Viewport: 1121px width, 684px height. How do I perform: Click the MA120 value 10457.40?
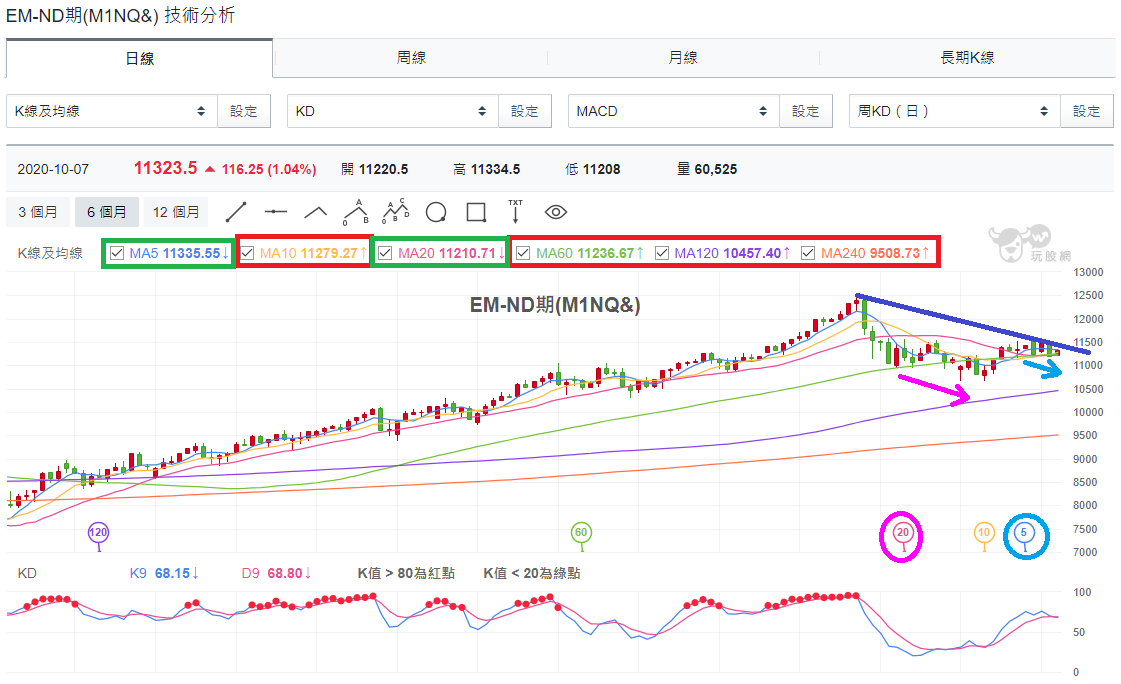[752, 253]
